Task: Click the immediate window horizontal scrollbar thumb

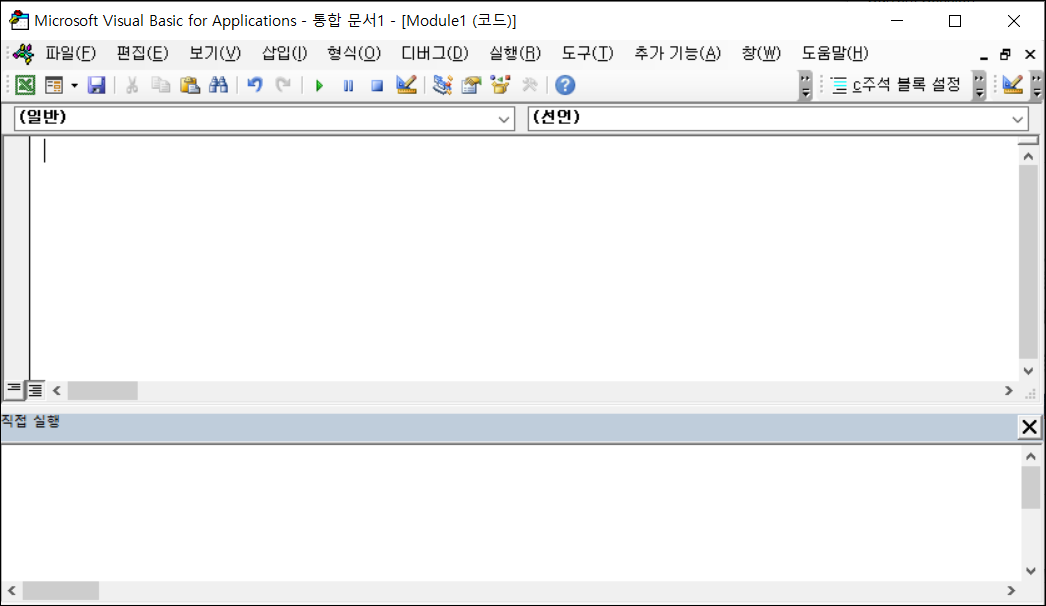Action: 61,591
